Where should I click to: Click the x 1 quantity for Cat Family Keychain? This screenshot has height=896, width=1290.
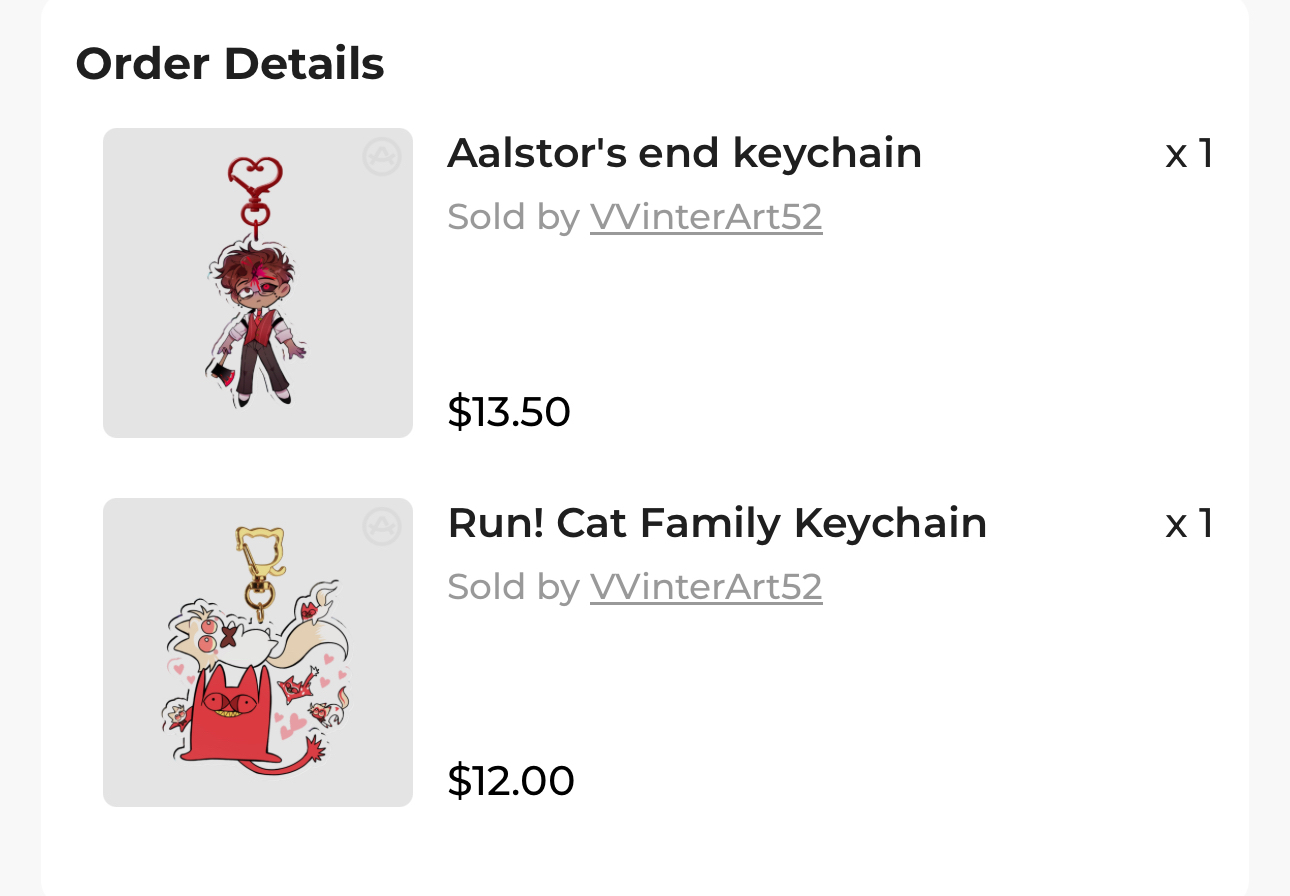1189,524
